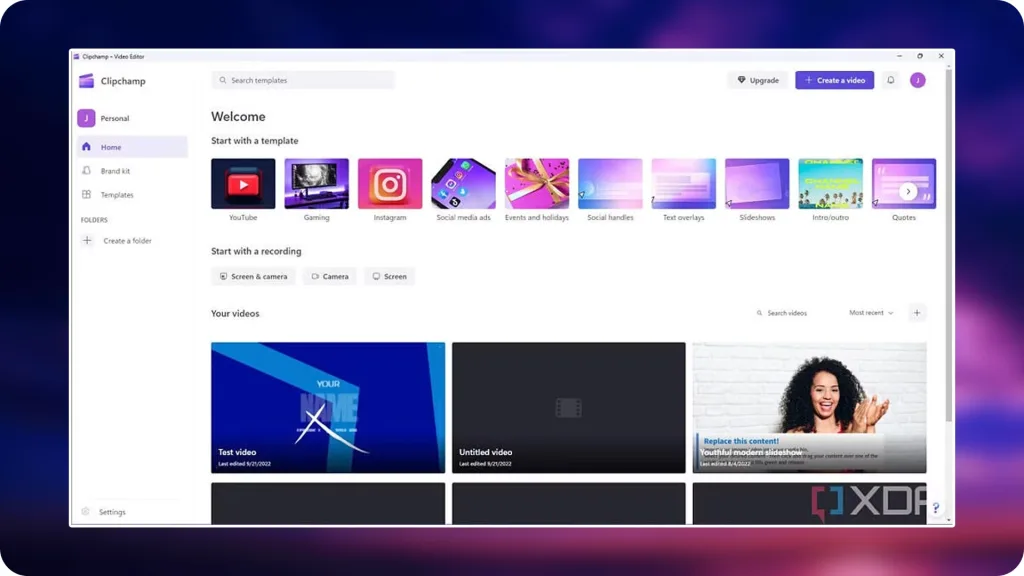Screen dimensions: 1024x576
Task: Start a Screen & camera recording
Action: coord(253,276)
